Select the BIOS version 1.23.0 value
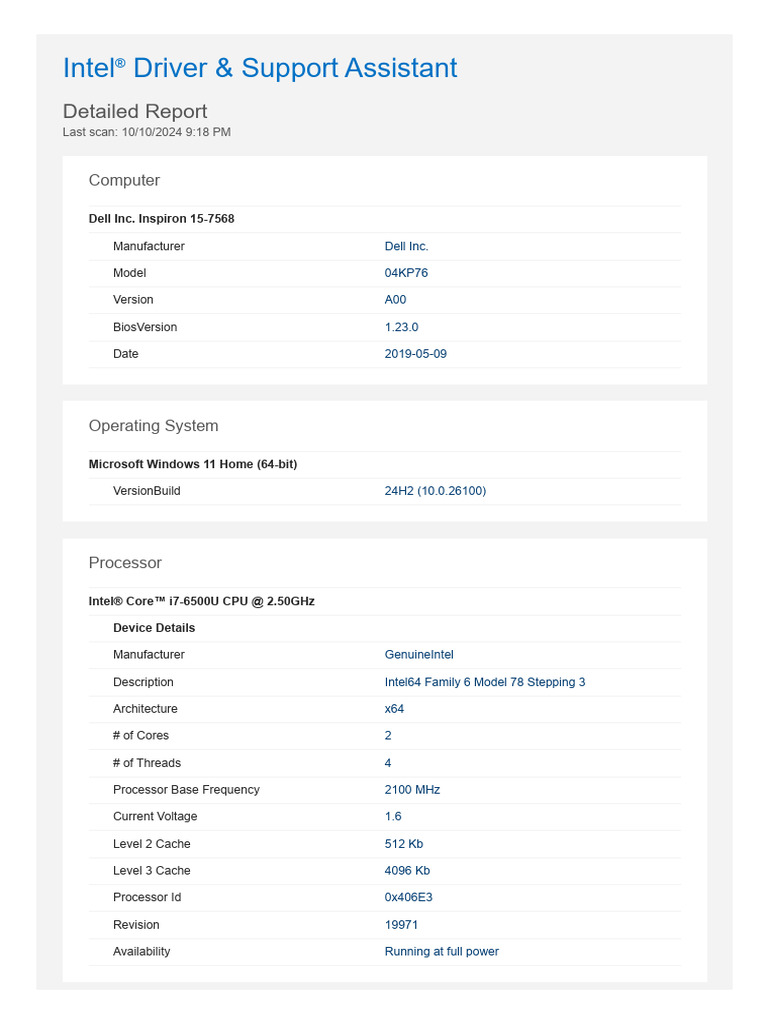The image size is (768, 1024). pyautogui.click(x=401, y=327)
